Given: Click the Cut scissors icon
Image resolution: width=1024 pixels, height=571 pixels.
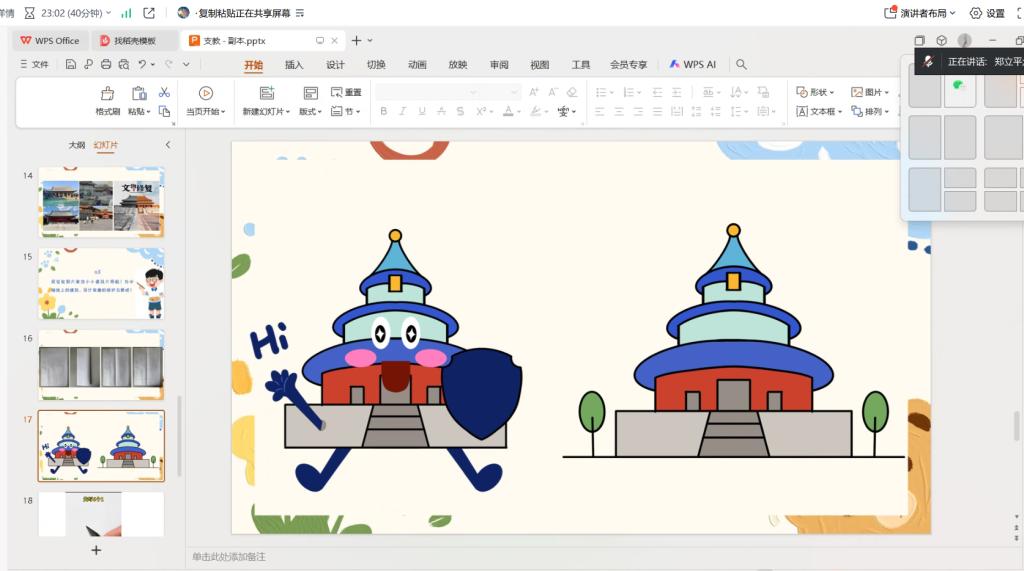Looking at the screenshot, I should tap(164, 93).
